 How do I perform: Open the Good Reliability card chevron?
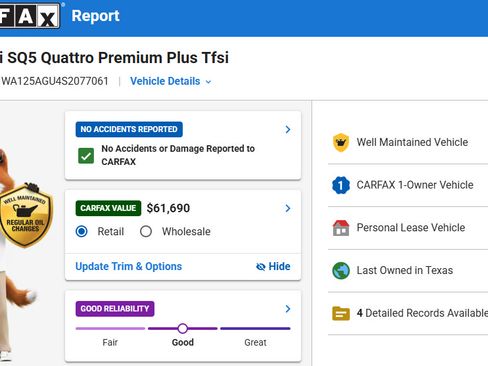coord(288,309)
